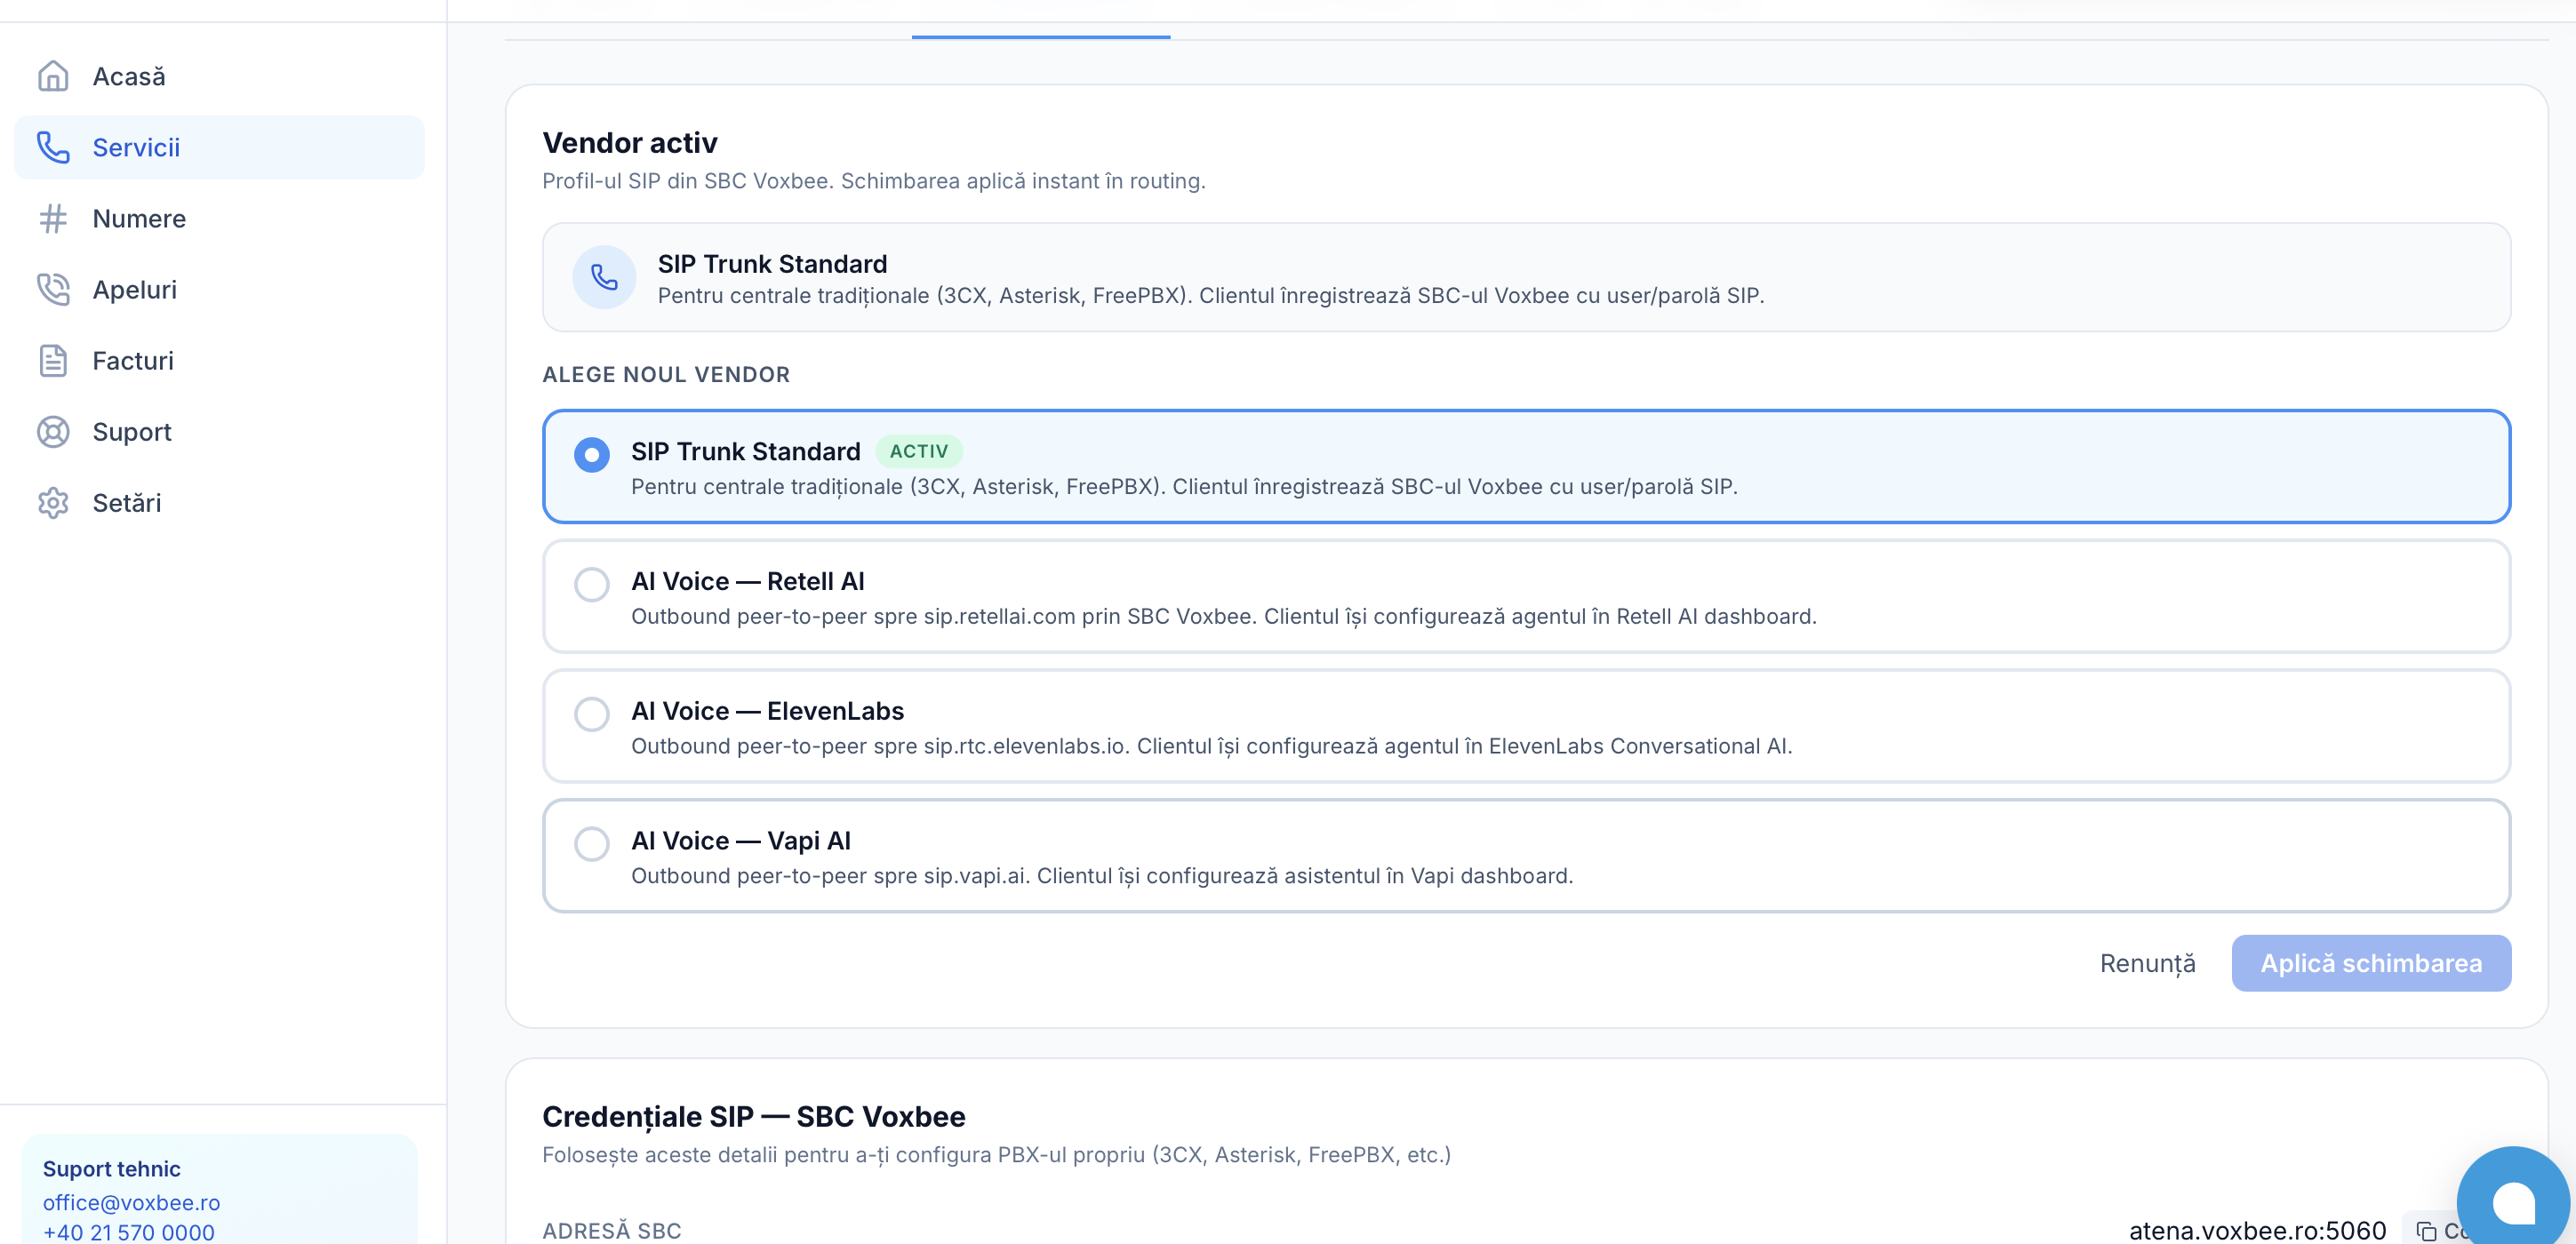Go to Servicii section

click(x=219, y=147)
